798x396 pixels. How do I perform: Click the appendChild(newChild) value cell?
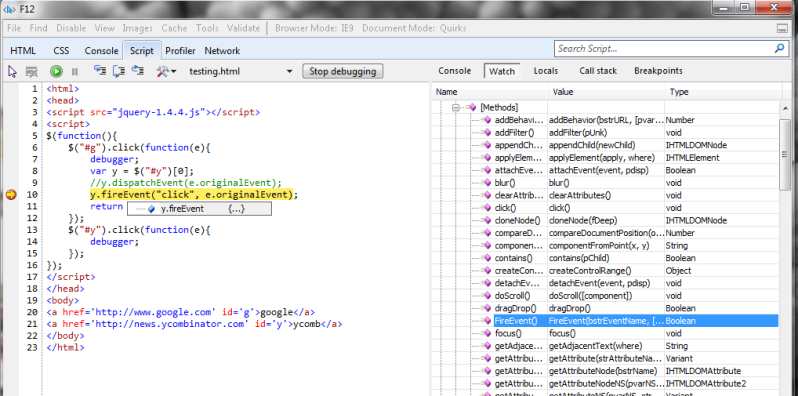(x=606, y=145)
